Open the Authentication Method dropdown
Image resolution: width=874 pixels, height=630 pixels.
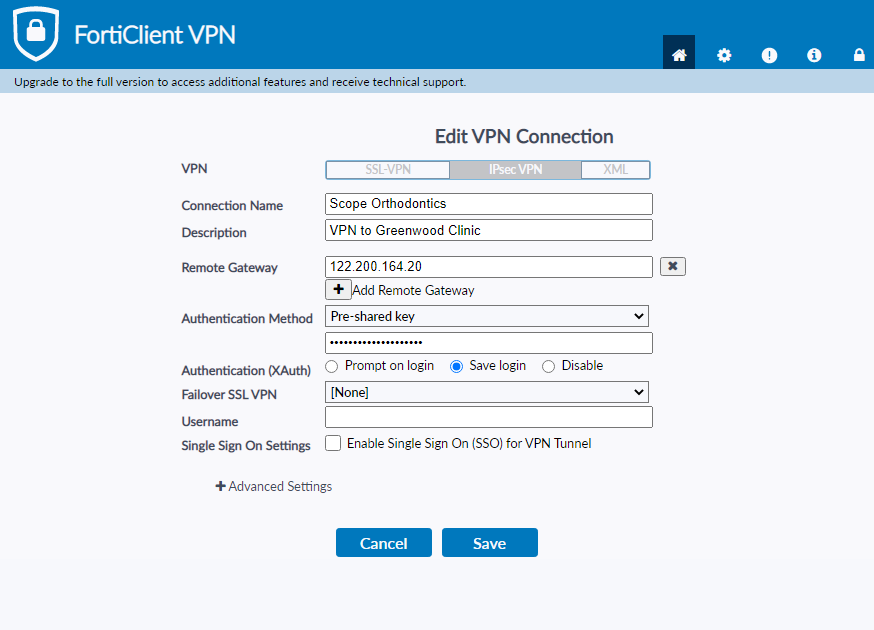point(487,316)
